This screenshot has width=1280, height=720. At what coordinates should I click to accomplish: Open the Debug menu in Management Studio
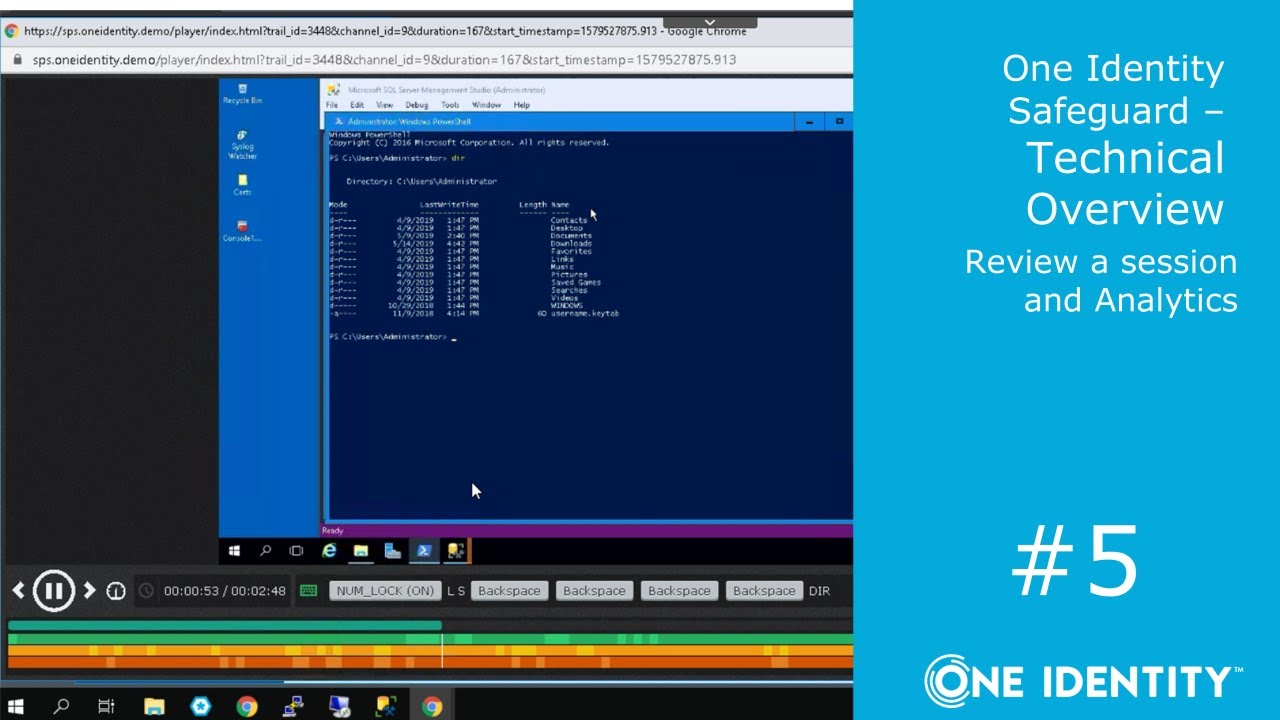(x=416, y=105)
